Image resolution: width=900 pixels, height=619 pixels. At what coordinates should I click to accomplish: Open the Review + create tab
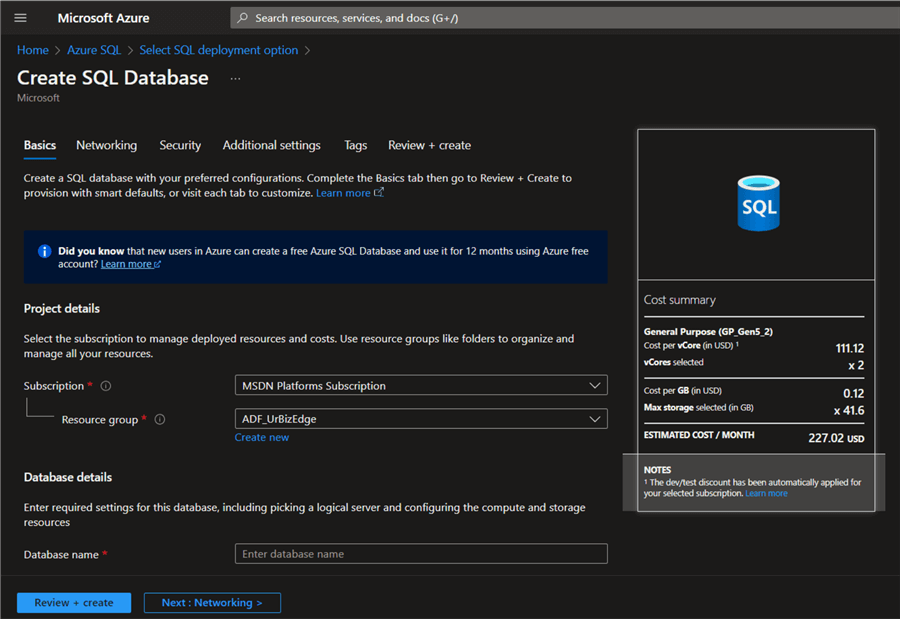pyautogui.click(x=429, y=145)
